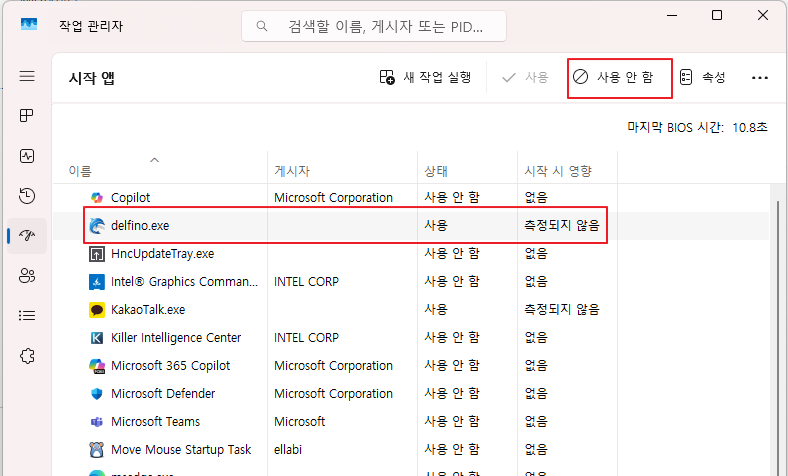
Task: Open the Performance page icon in sidebar
Action: [27, 156]
